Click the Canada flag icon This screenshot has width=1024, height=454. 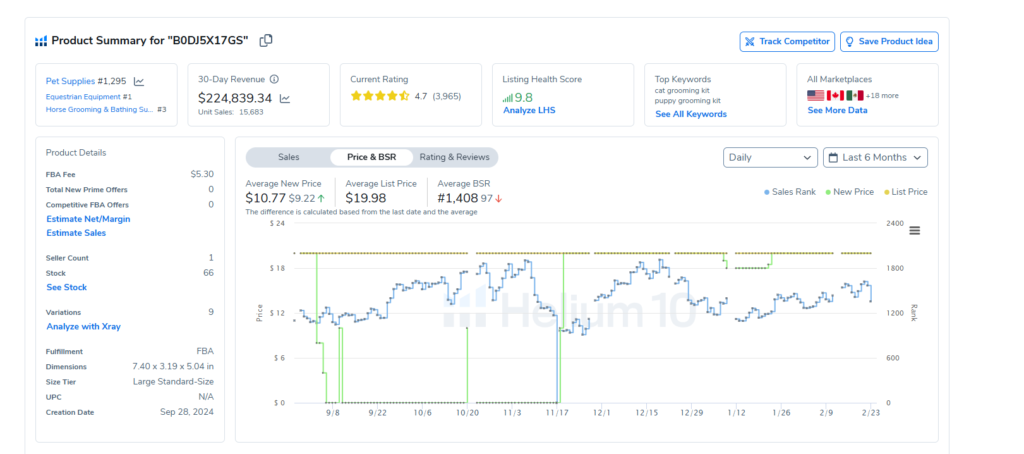[834, 96]
